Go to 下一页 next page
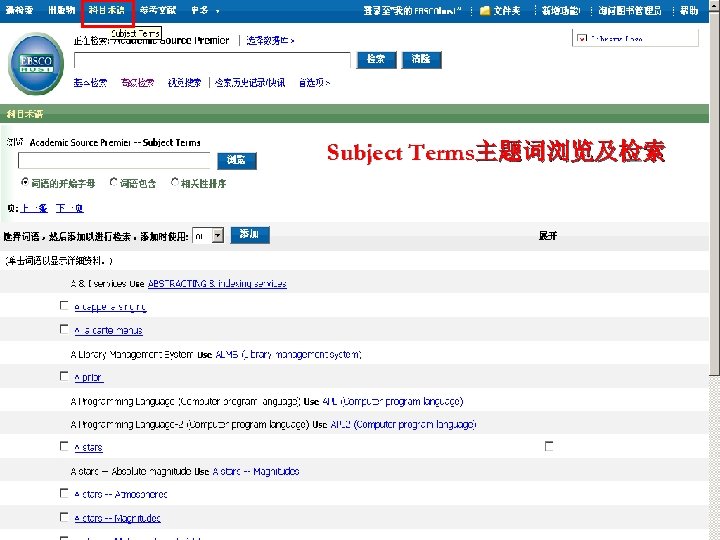This screenshot has width=720, height=540. 70,208
